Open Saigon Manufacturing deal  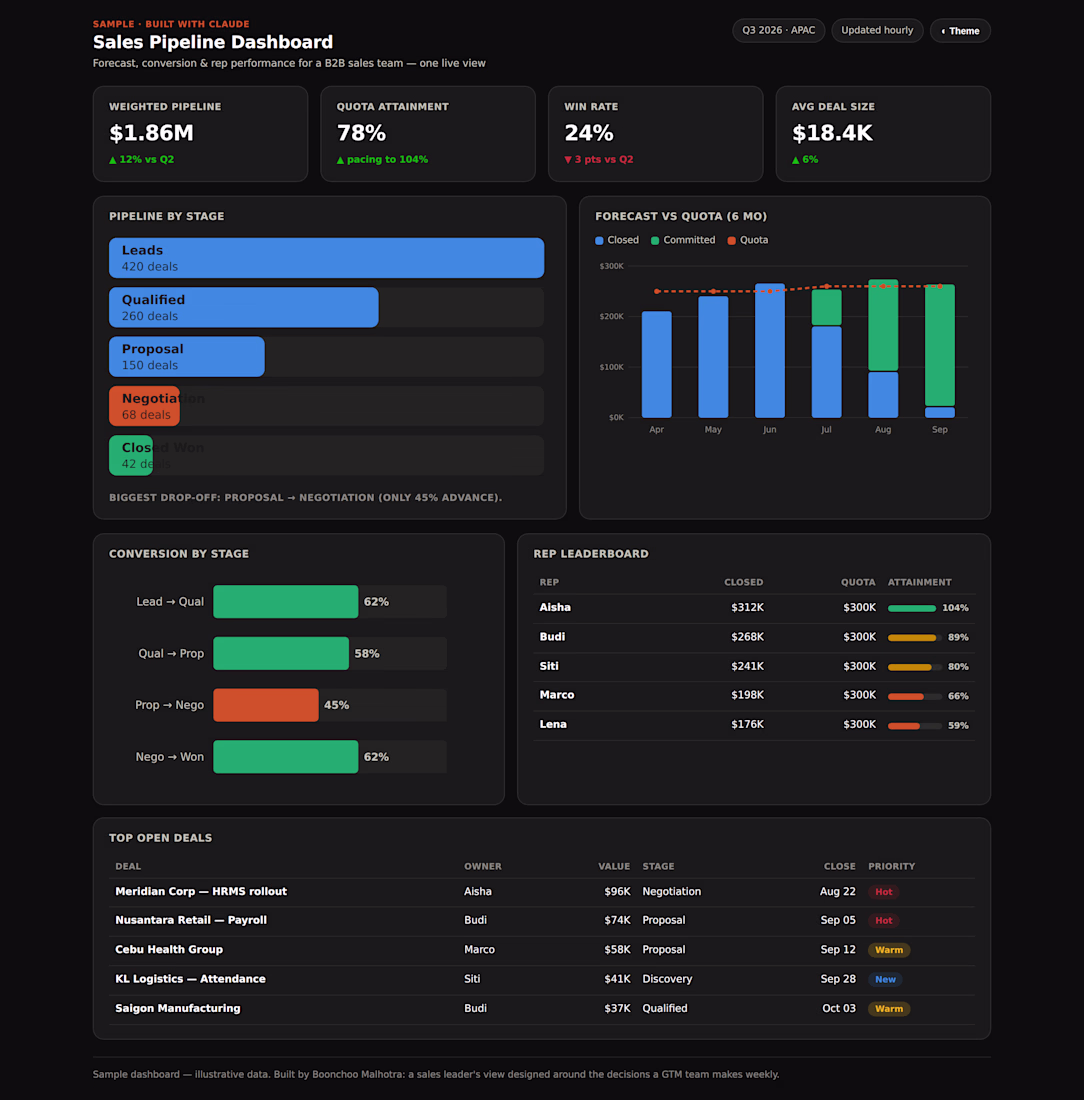pyautogui.click(x=178, y=1009)
